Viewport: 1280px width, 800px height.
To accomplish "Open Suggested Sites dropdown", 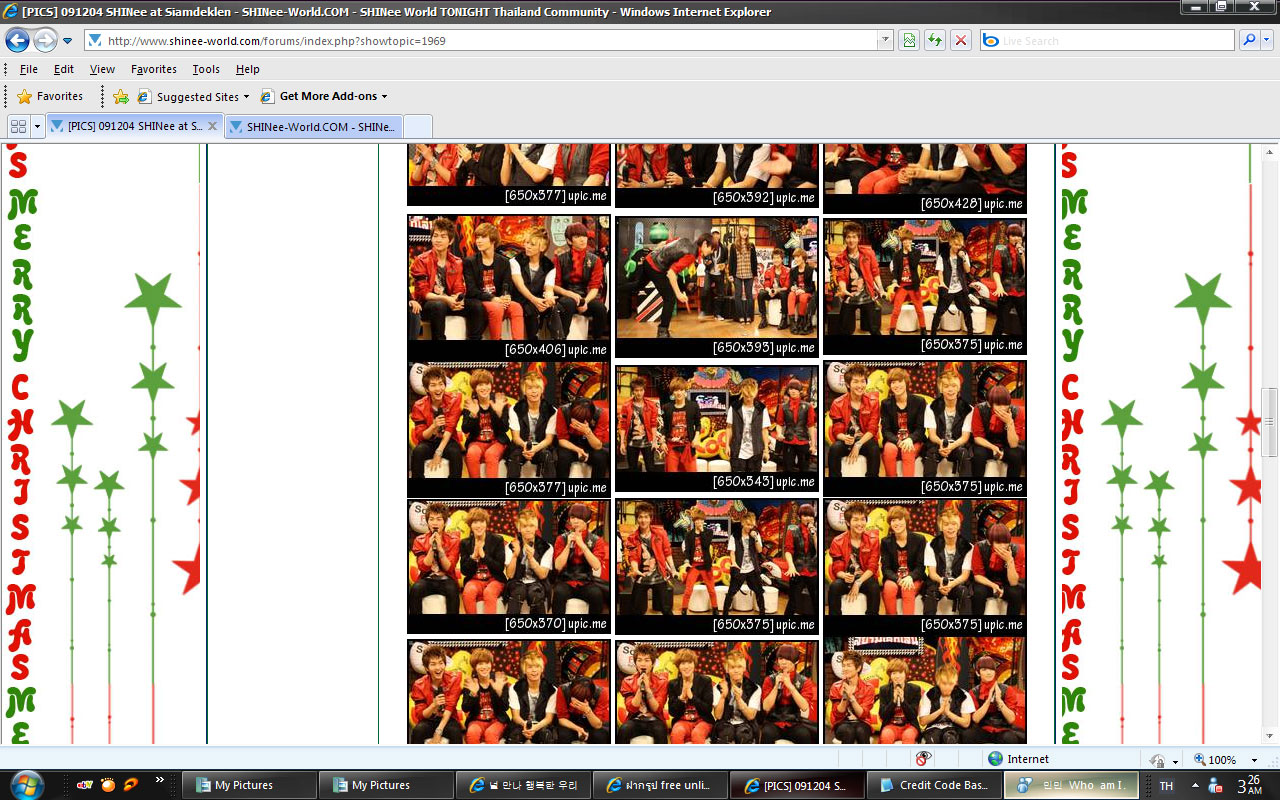I will click(194, 97).
